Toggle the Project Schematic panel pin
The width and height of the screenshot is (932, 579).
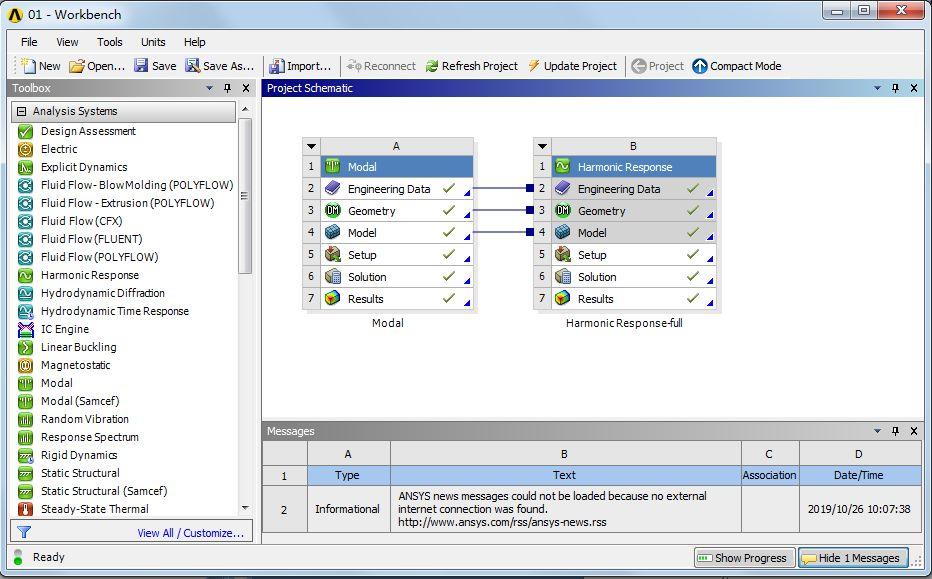tap(895, 88)
